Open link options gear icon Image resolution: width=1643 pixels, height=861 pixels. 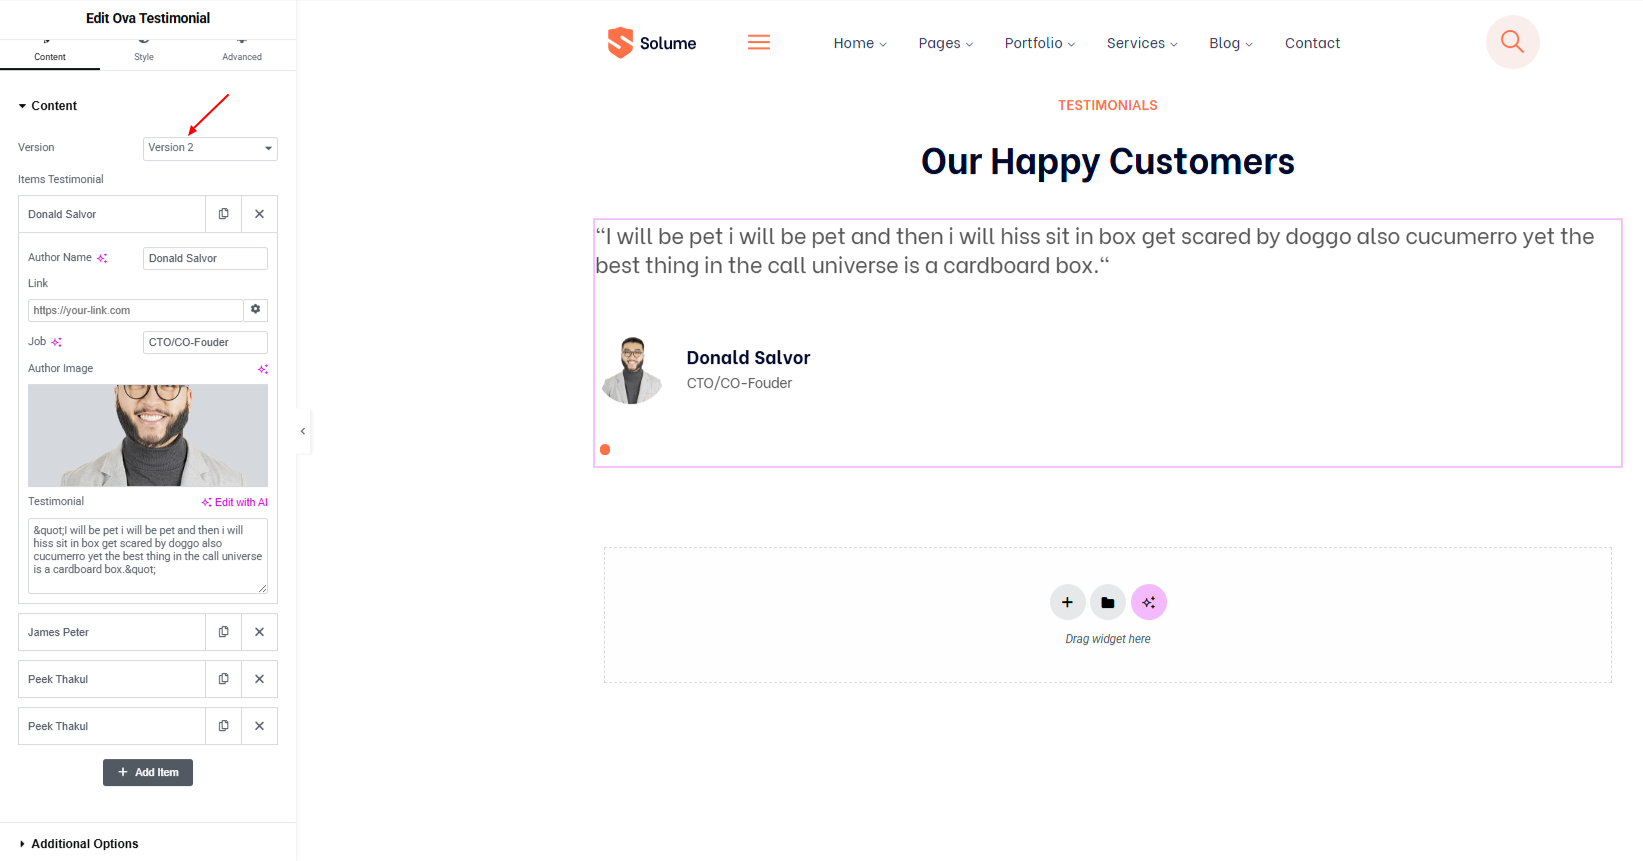coord(255,310)
